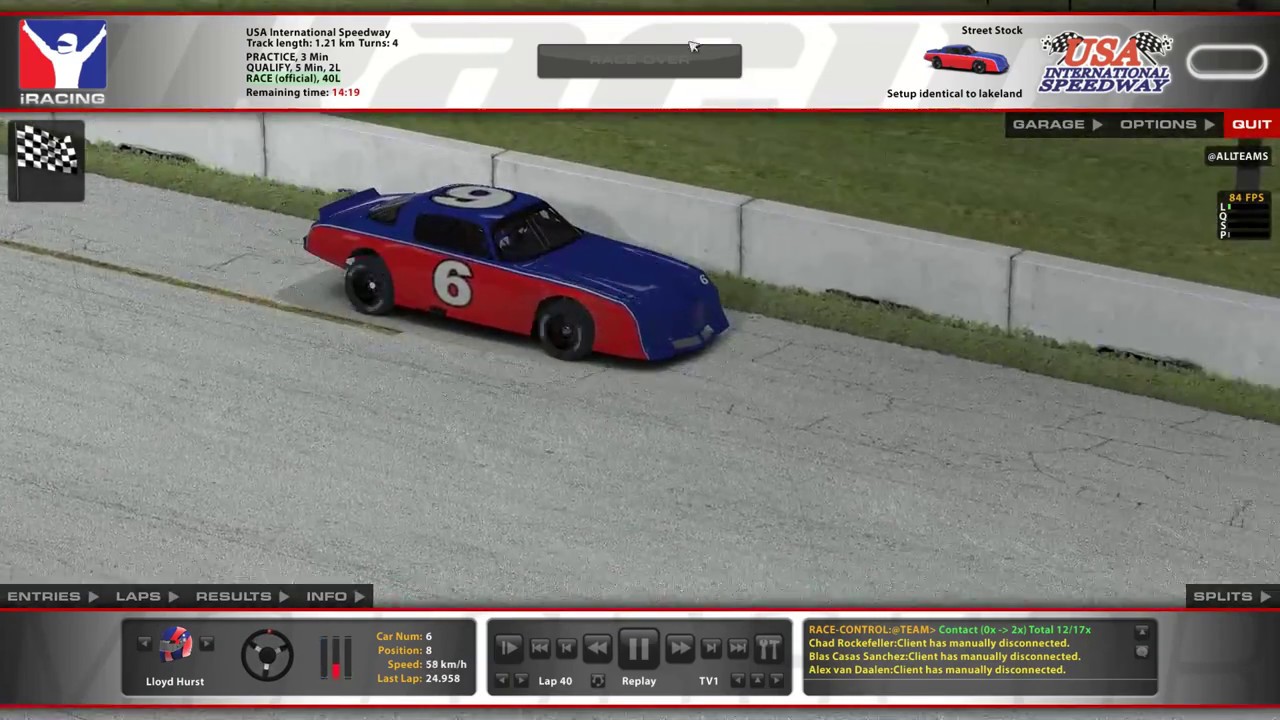Click the 'RACE (official), 40L' session line
The image size is (1280, 720).
pyautogui.click(x=293, y=79)
